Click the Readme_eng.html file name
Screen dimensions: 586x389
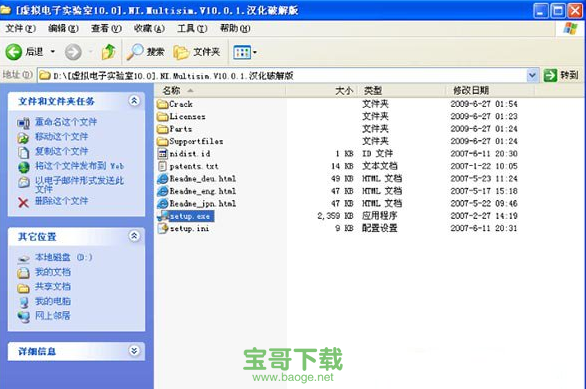pyautogui.click(x=203, y=191)
